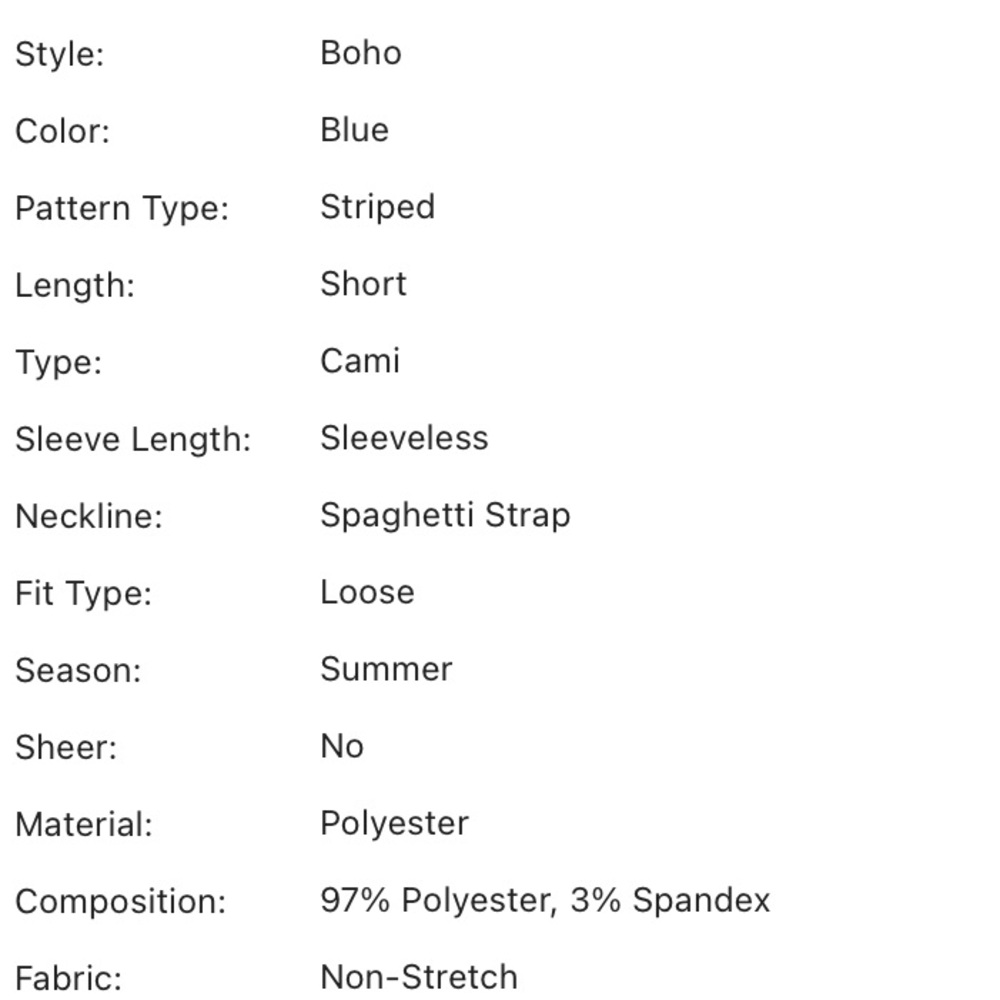Click the Spaghetti Strap neckline value
The image size is (1000, 1000).
click(445, 516)
